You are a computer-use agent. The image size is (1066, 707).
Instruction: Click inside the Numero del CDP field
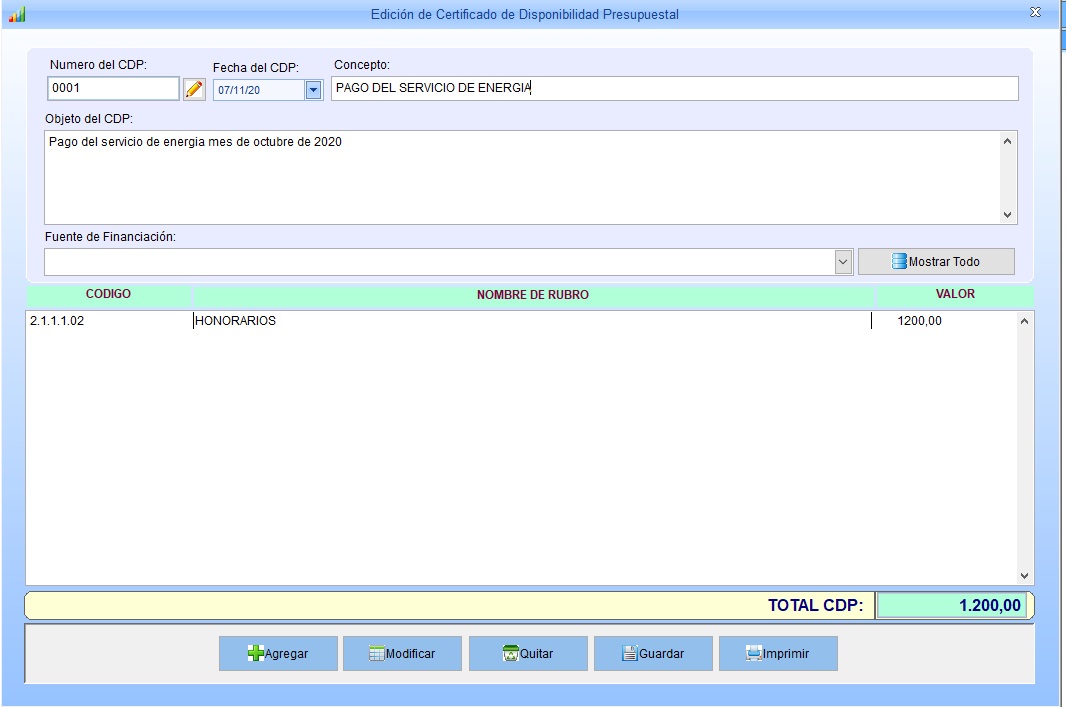[x=112, y=89]
